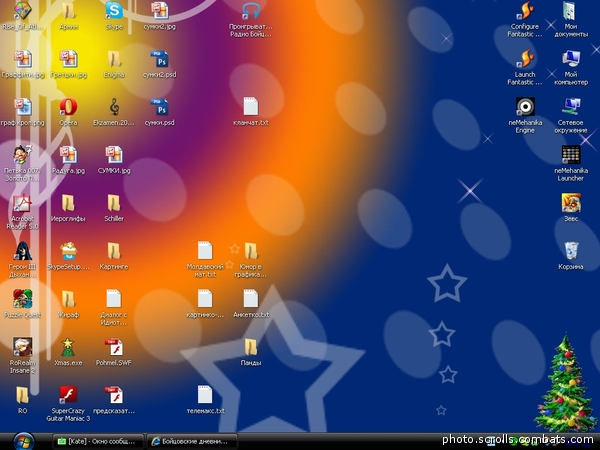Select the Граффити.jpg image file

pyautogui.click(x=23, y=59)
